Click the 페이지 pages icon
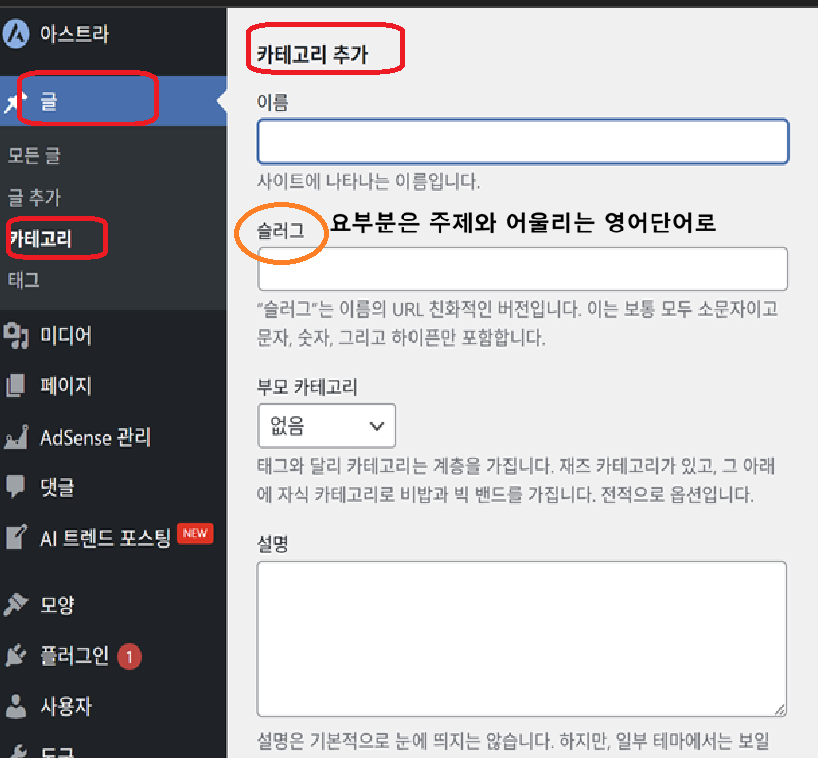 (16, 386)
